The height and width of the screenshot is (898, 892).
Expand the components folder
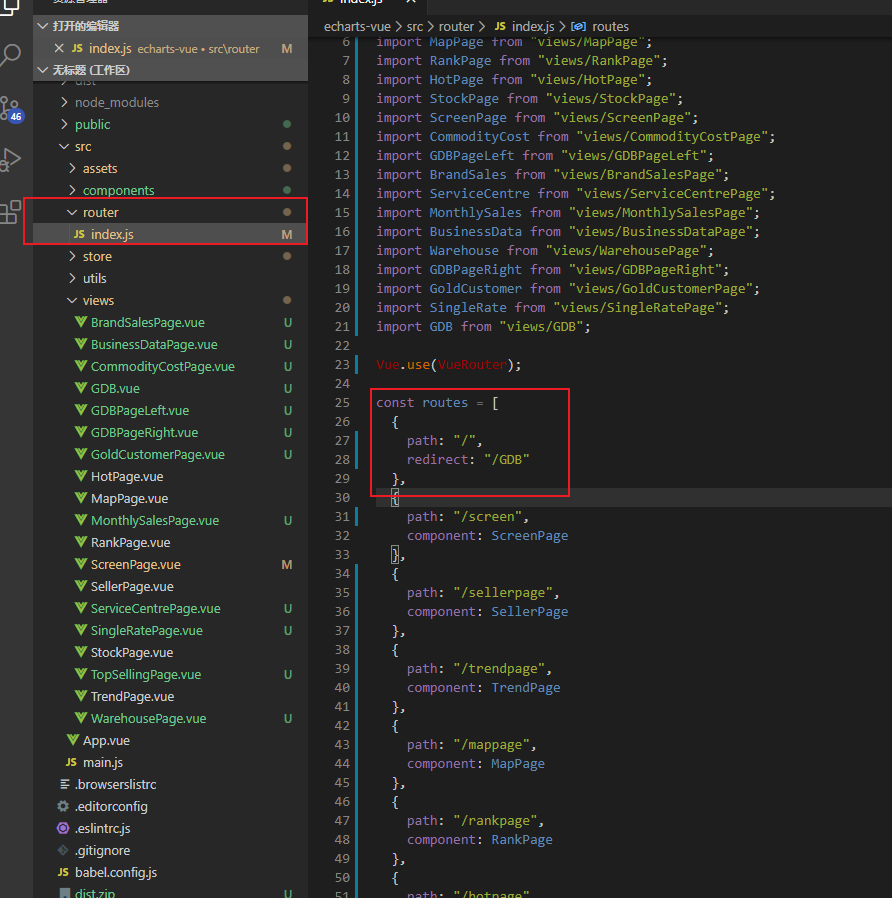(x=72, y=190)
